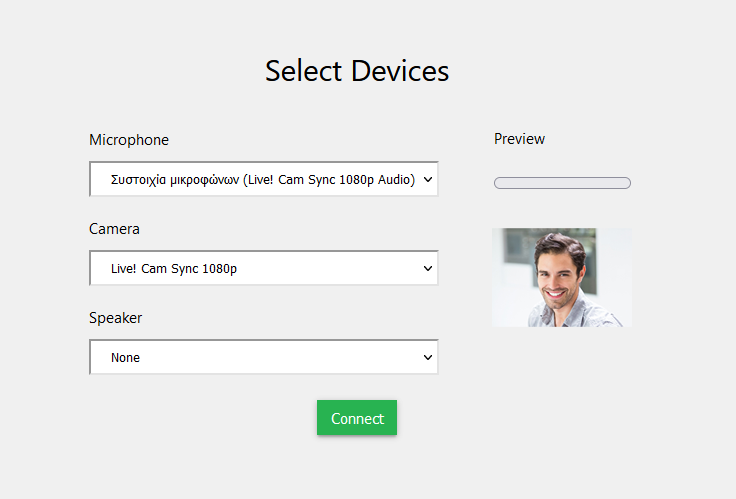
Task: Click the chevron arrow on the Camera dropdown
Action: [x=428, y=269]
